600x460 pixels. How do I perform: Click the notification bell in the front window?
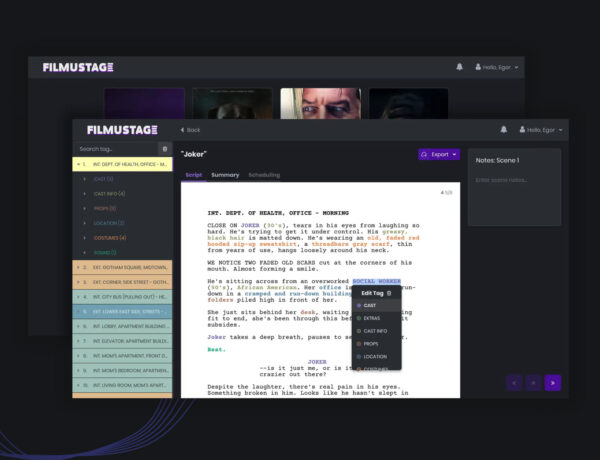pos(503,130)
